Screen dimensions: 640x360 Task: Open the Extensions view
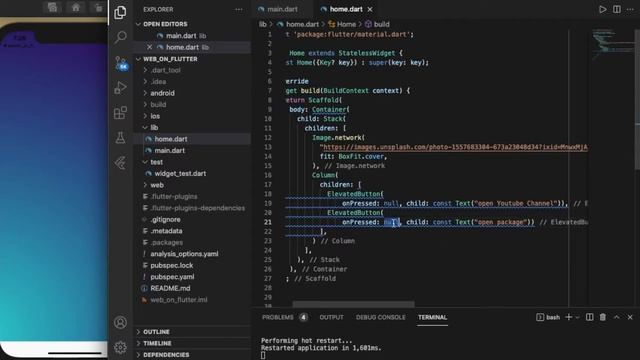tap(120, 113)
